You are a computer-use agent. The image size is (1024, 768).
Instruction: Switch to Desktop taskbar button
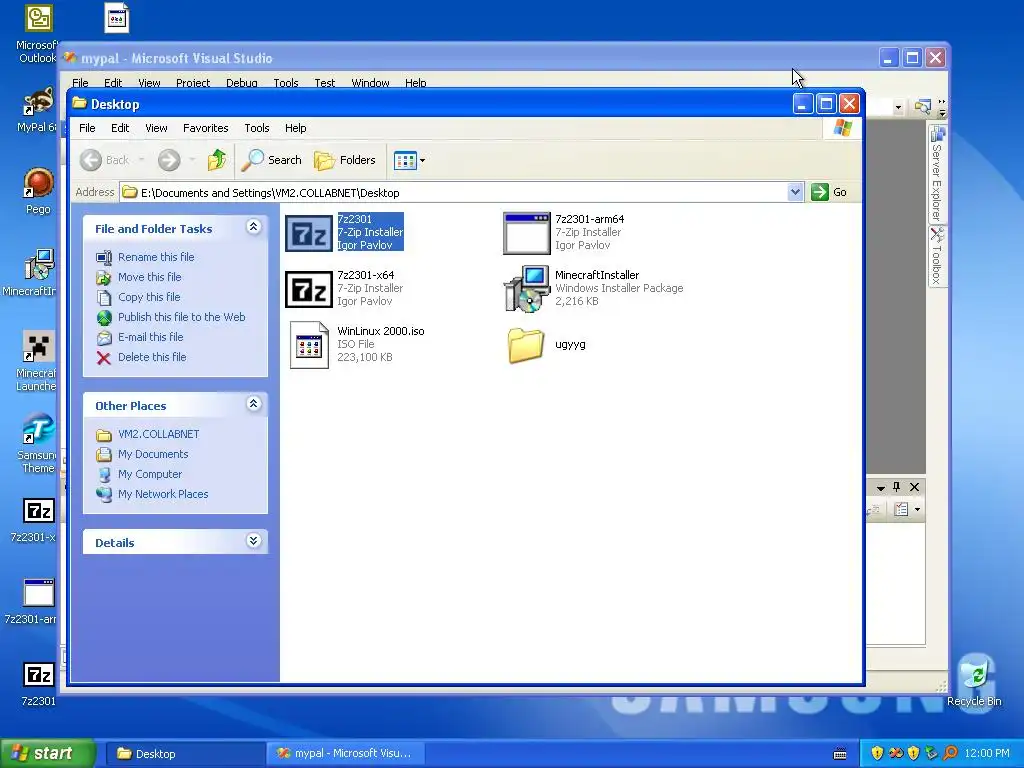coord(184,754)
